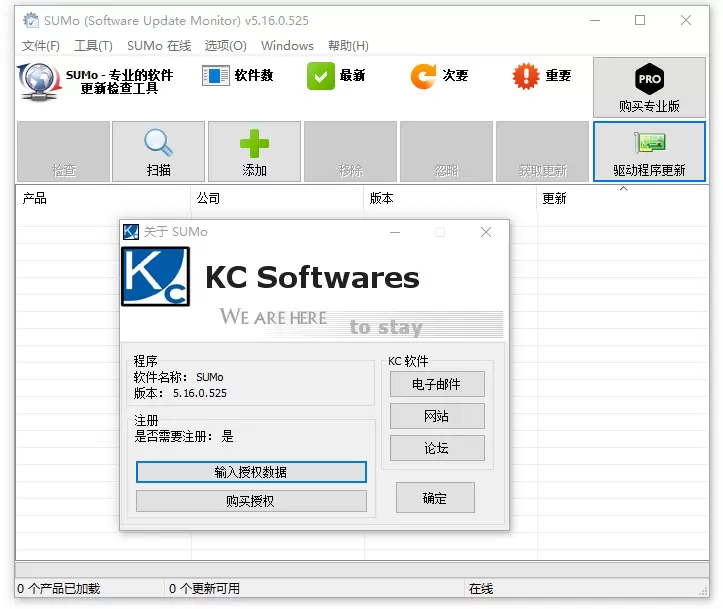Open the 文件(F) menu

[x=41, y=46]
